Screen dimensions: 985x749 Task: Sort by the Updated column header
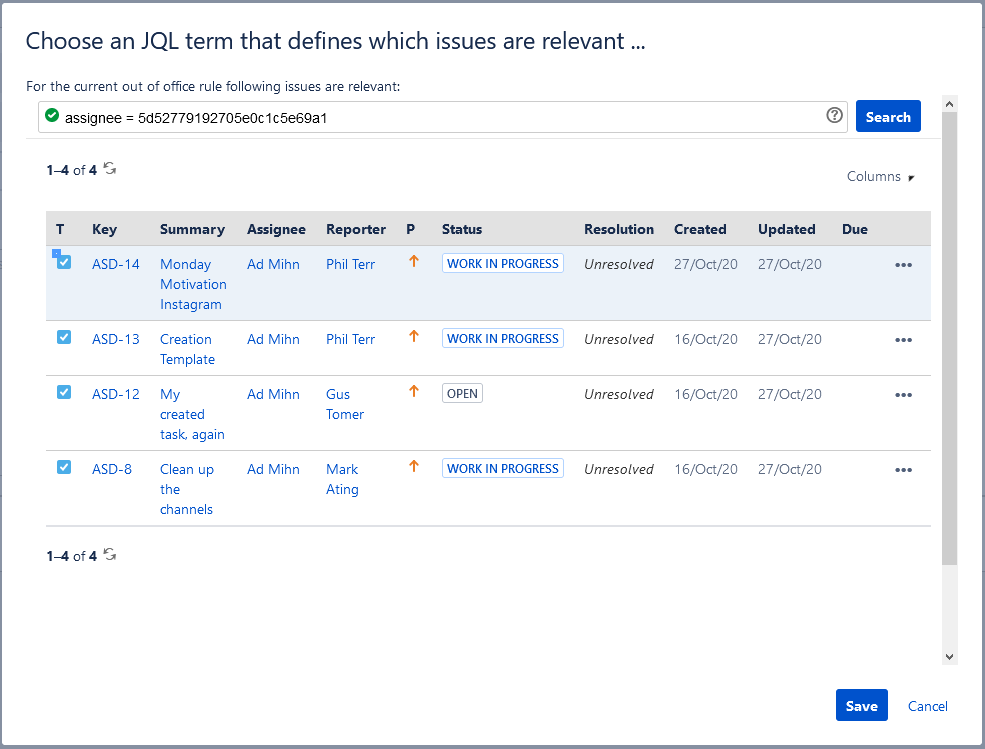click(x=786, y=229)
